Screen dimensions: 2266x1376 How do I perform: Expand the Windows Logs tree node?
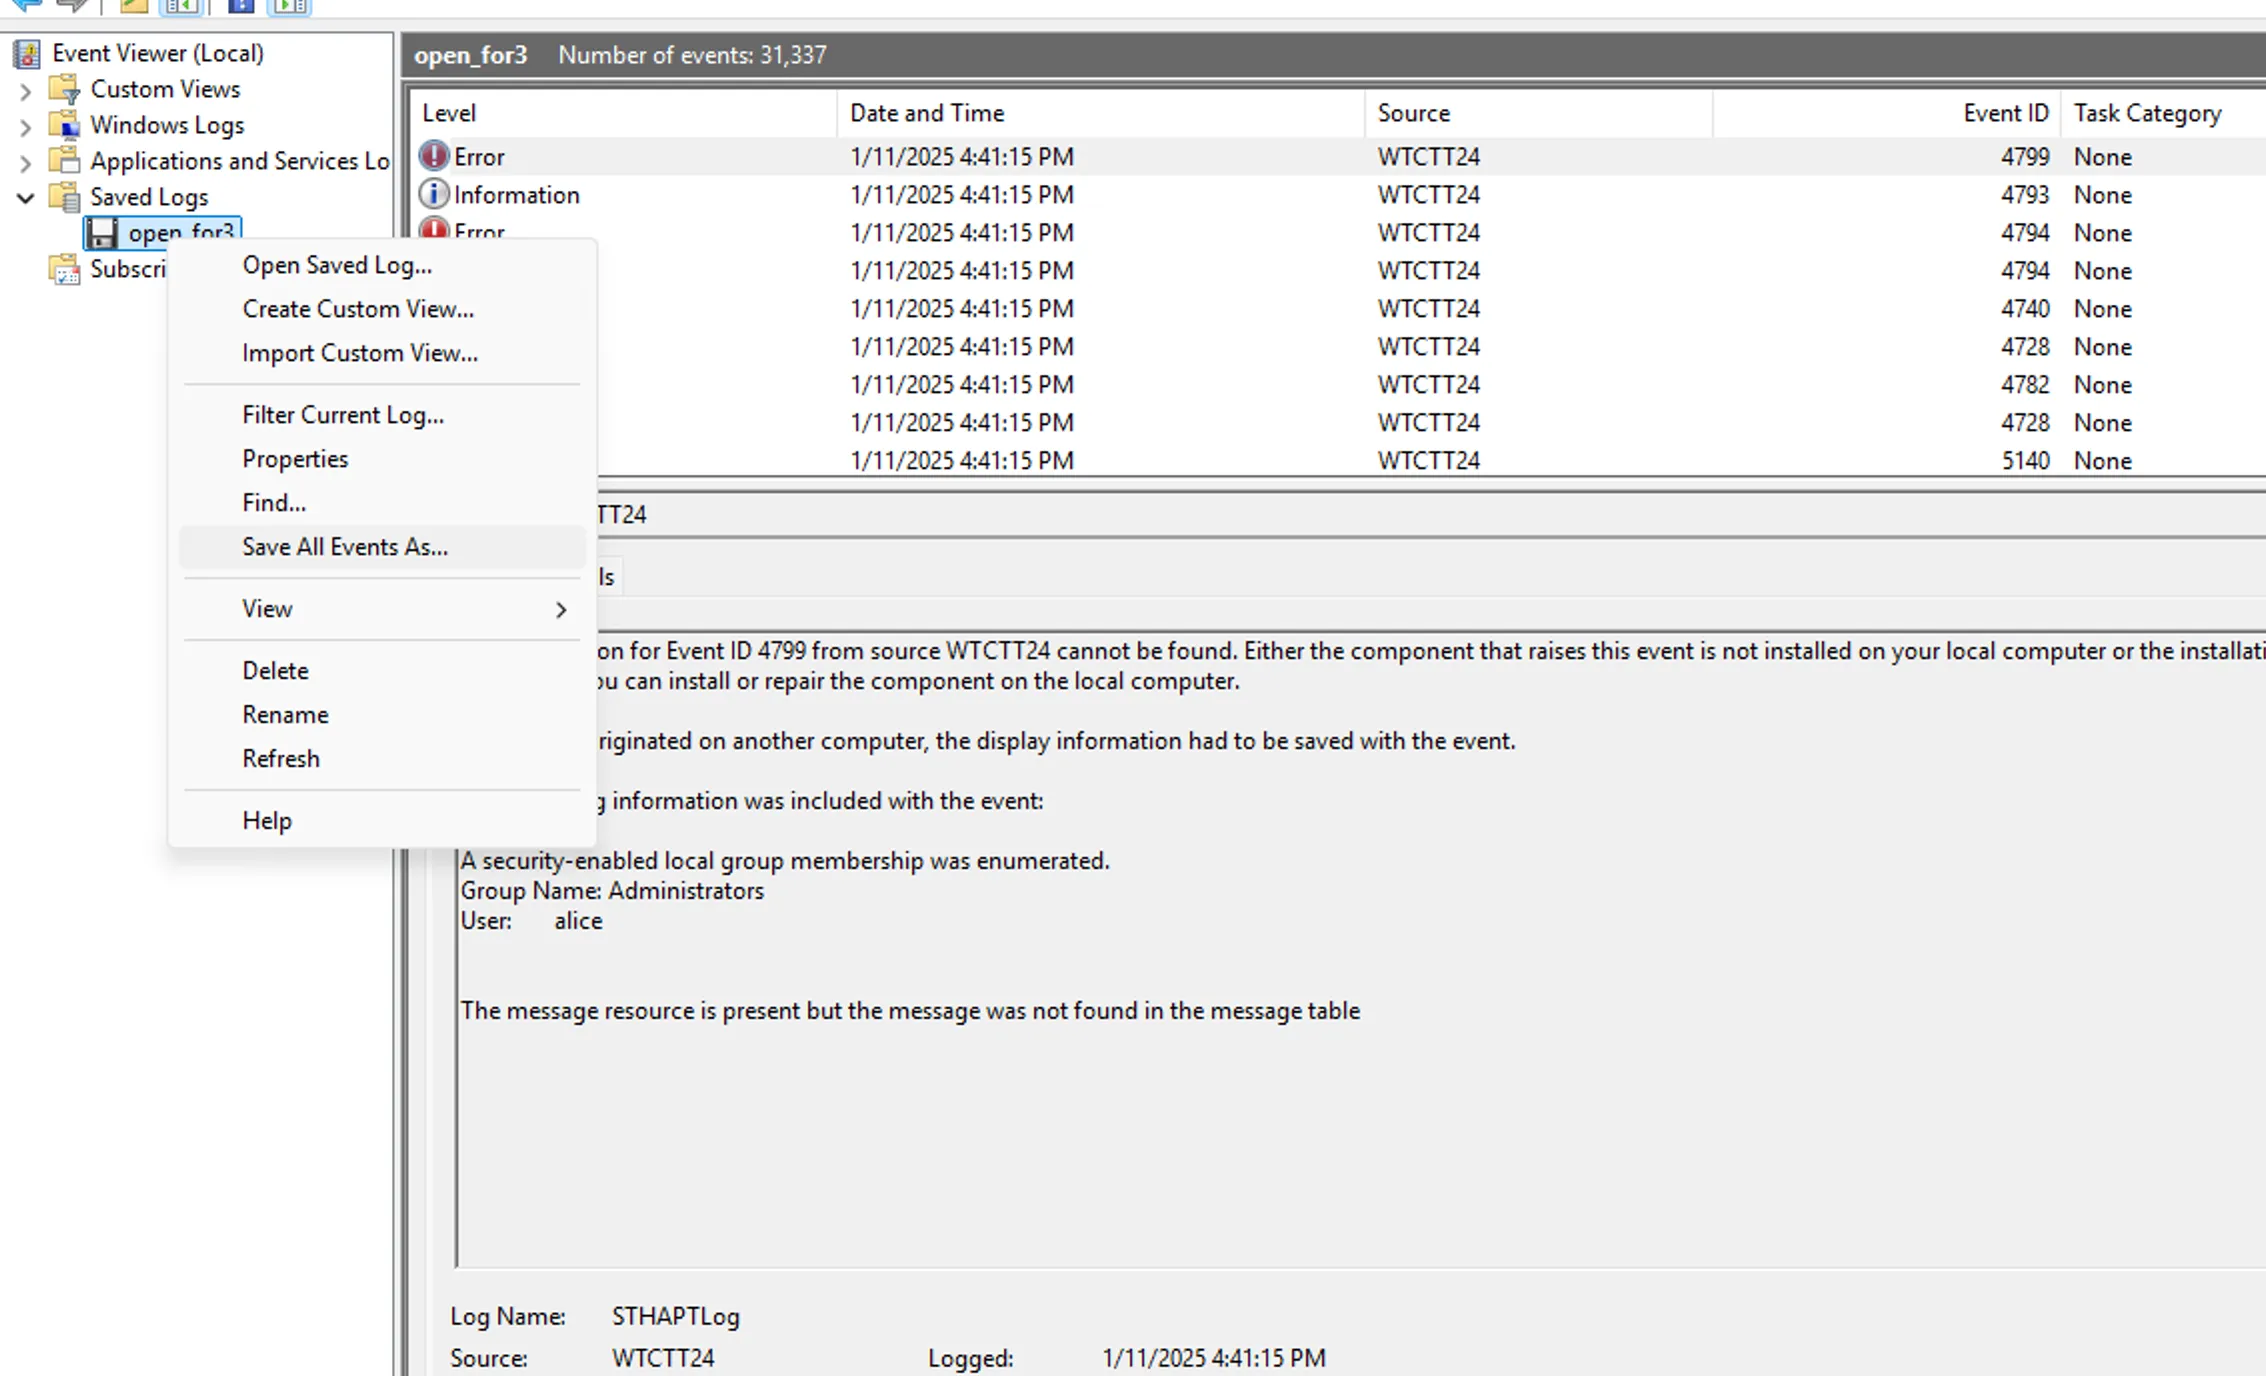pyautogui.click(x=26, y=127)
